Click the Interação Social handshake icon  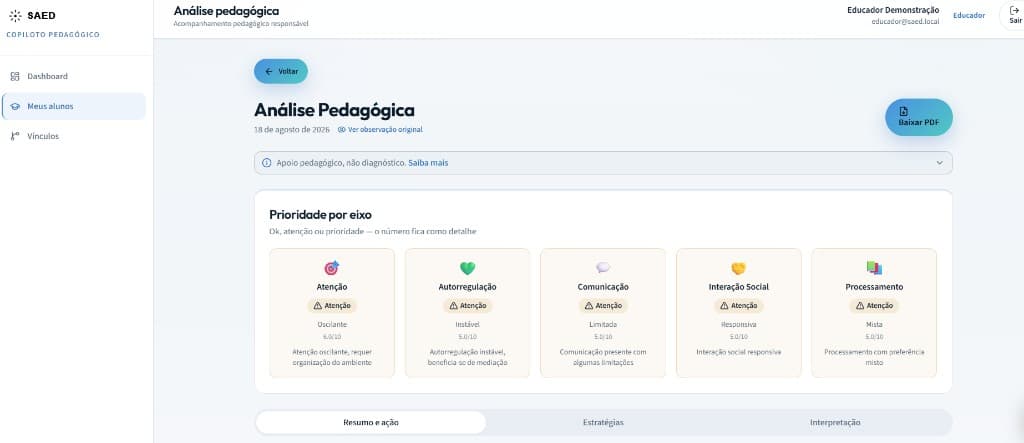pos(739,268)
